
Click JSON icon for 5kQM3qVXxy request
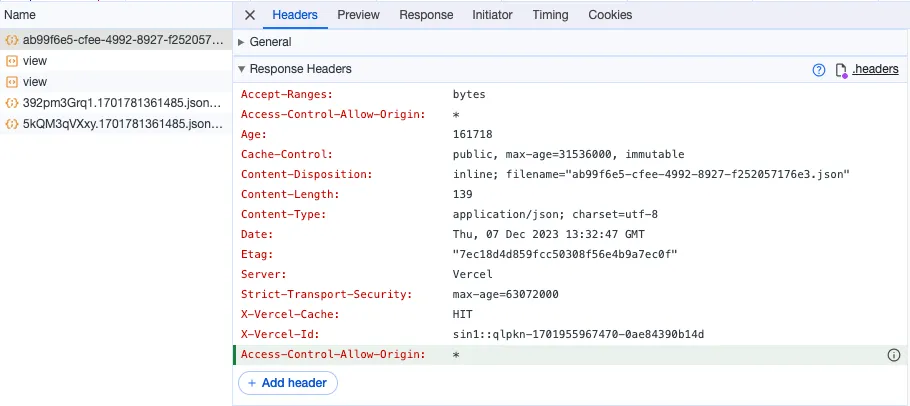tap(12, 124)
